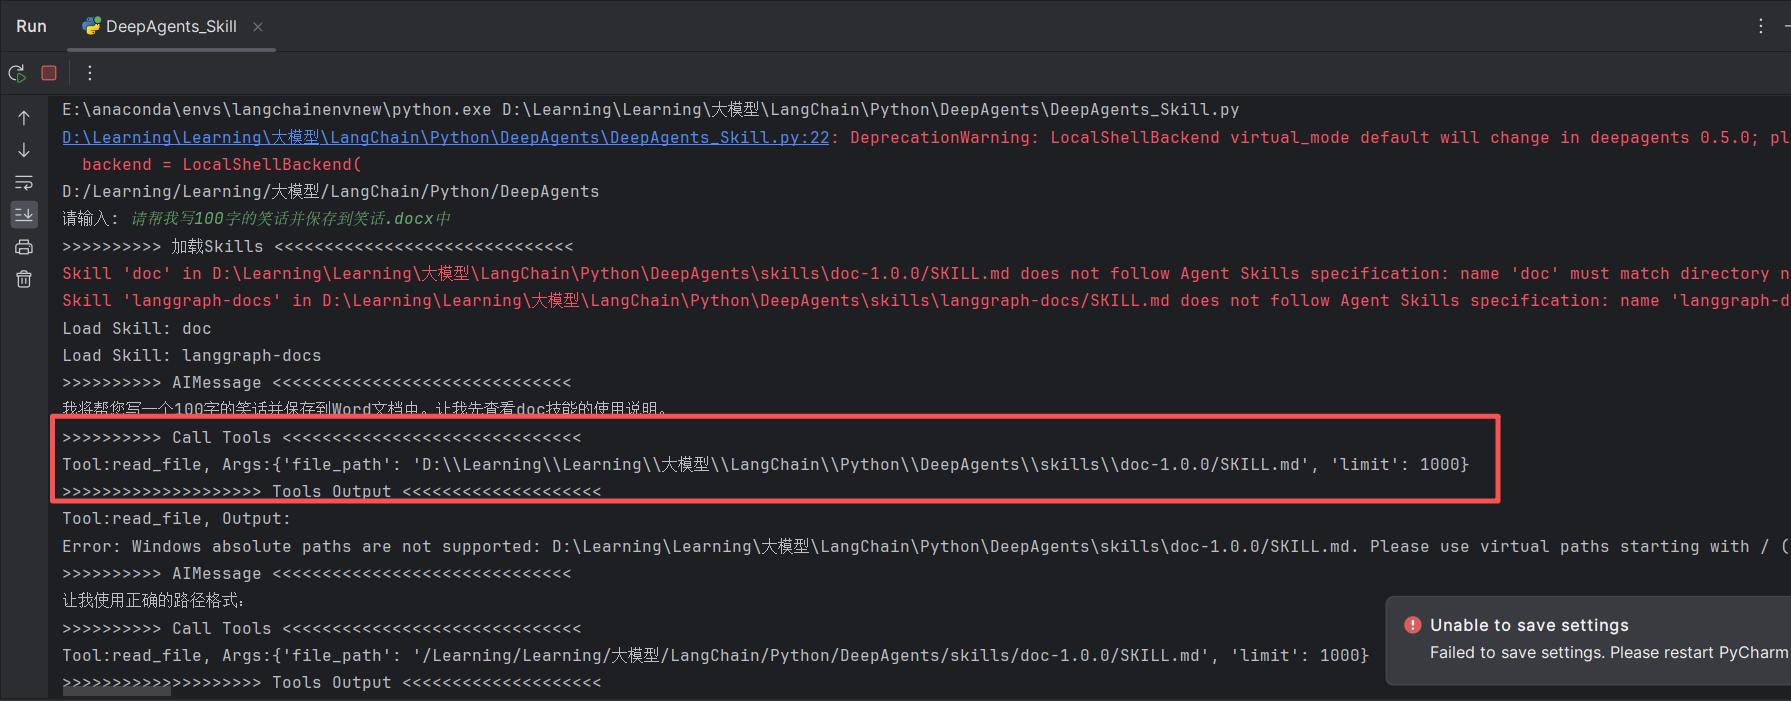Screen dimensions: 1791x701
Task: Click the 'Failed to save settings' notification message
Action: tap(1609, 652)
